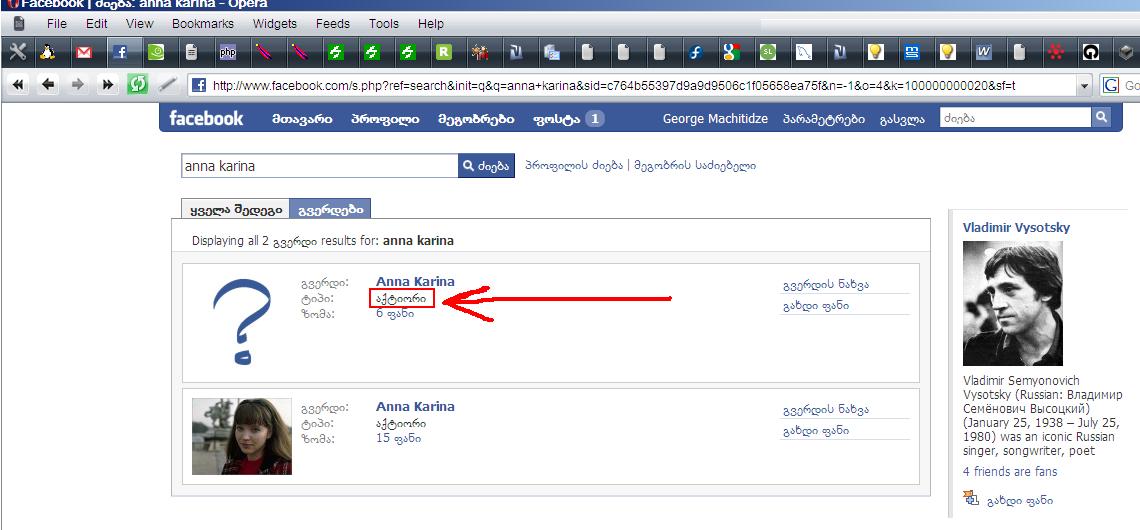Open მეგობრები in the Facebook header
This screenshot has width=1140, height=530.
(x=476, y=119)
